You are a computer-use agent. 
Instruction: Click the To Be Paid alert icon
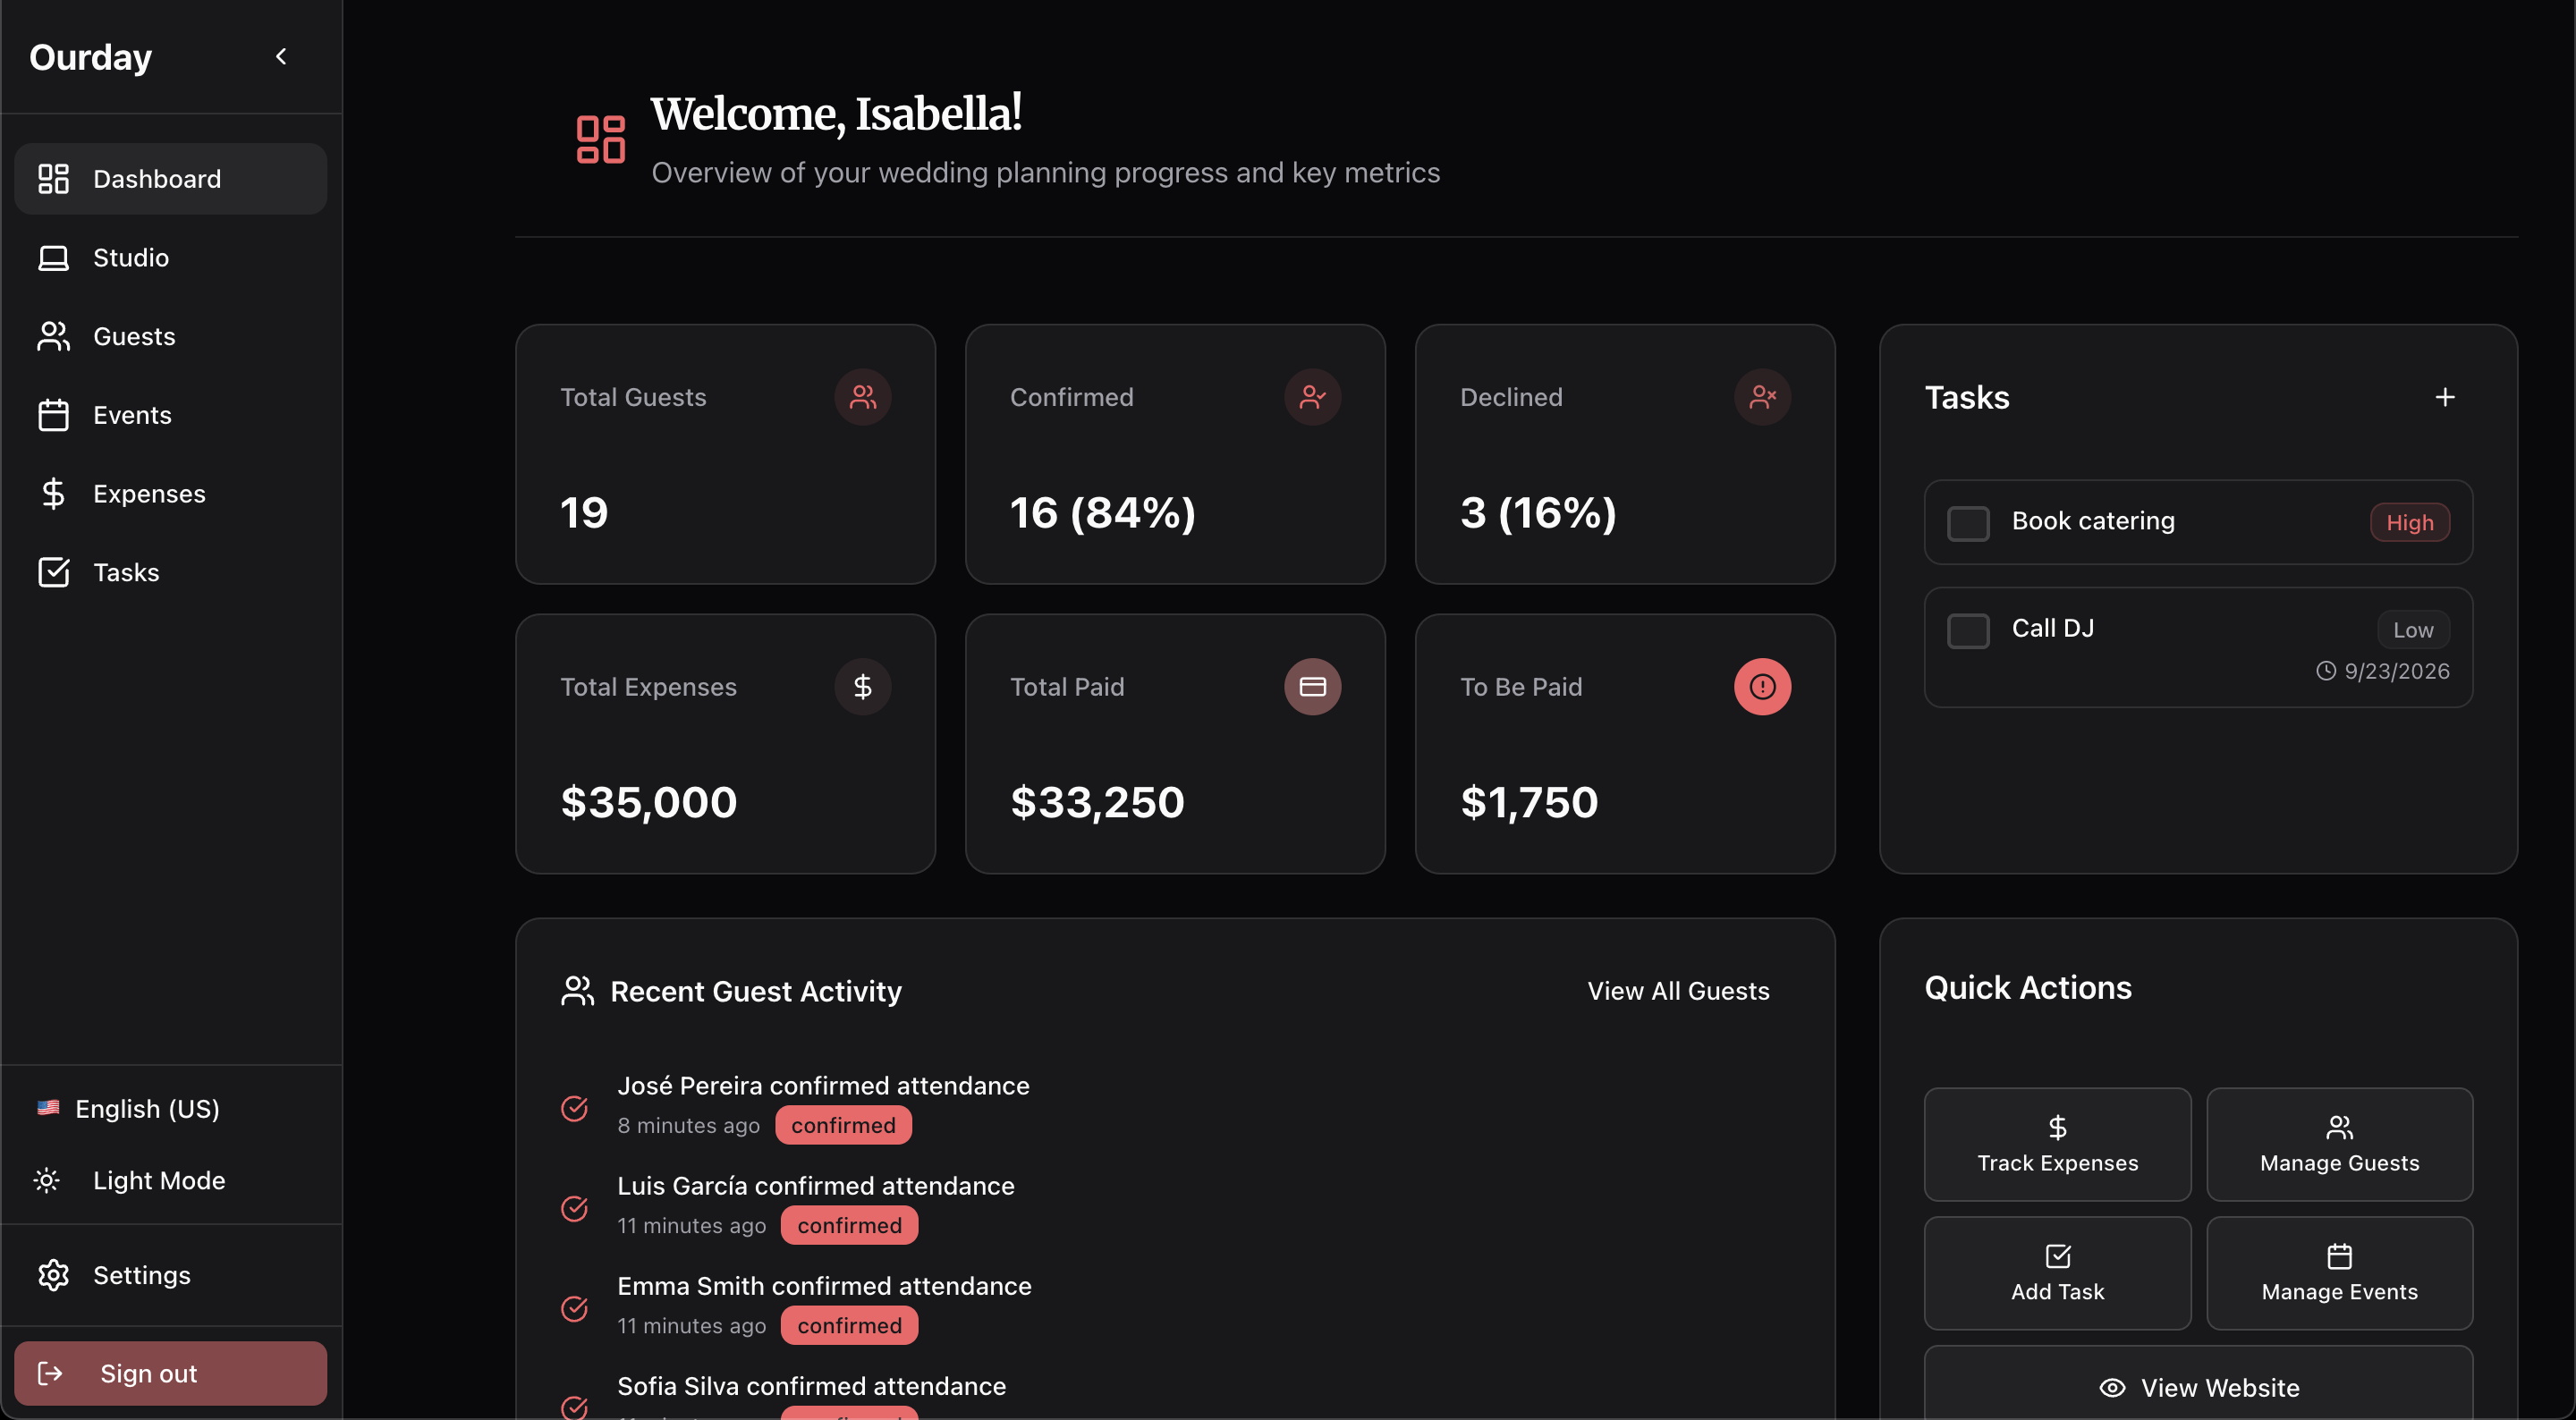click(1762, 687)
